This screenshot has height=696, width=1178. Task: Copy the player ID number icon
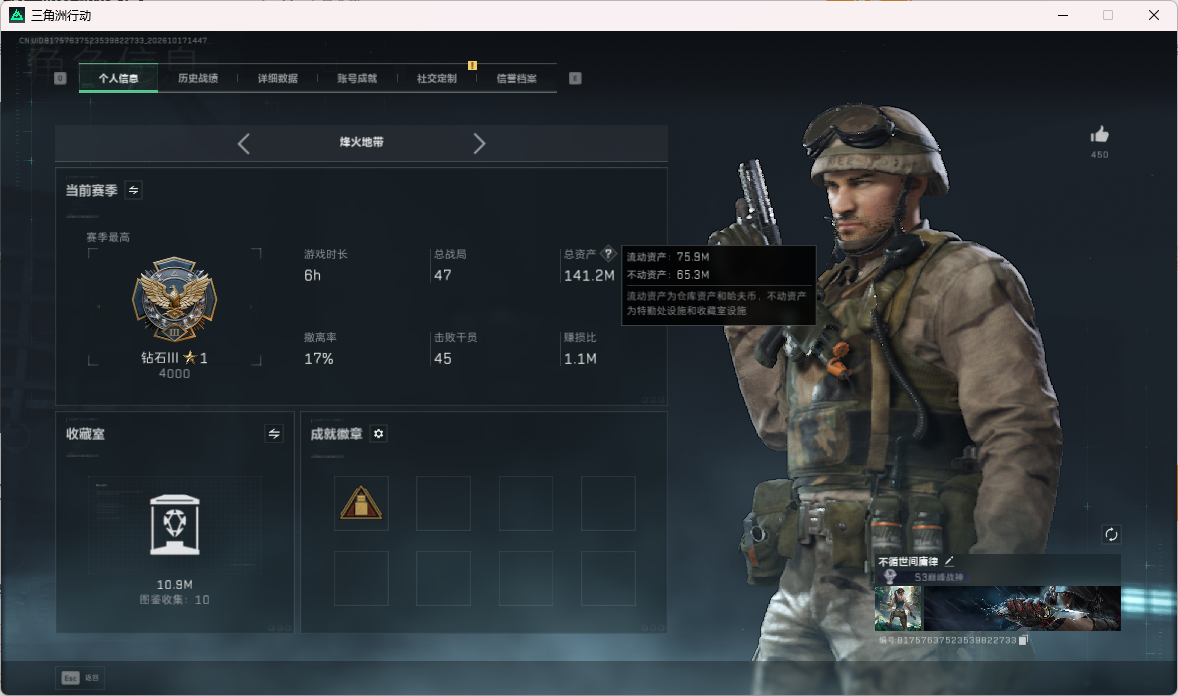click(x=1022, y=640)
